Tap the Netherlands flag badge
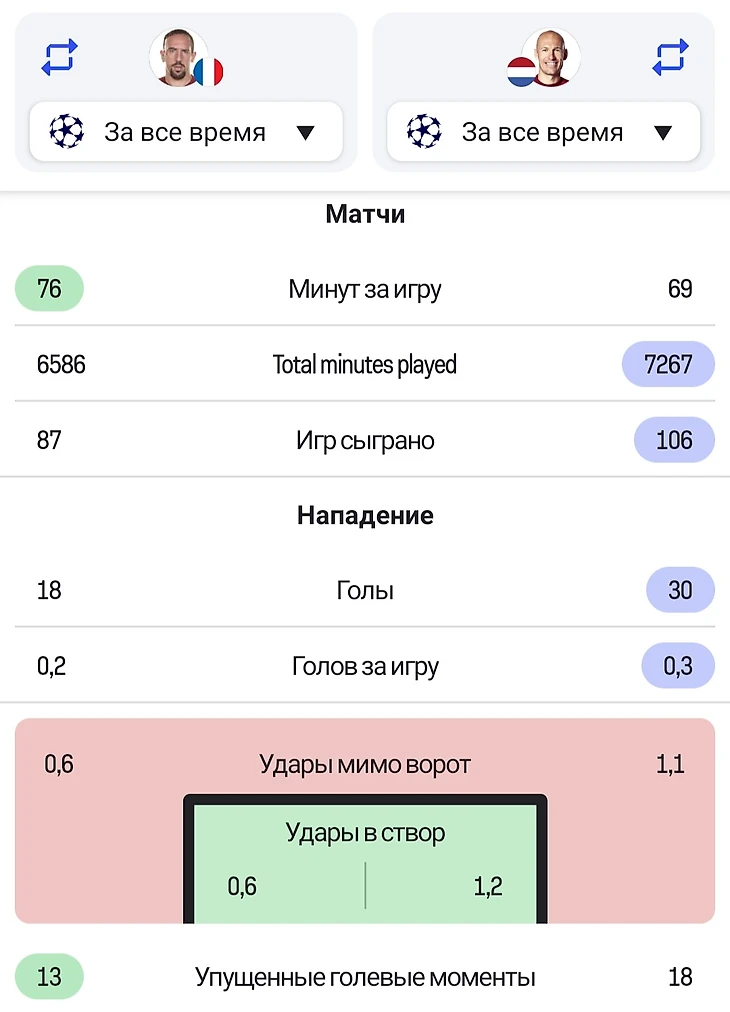This screenshot has height=1012, width=730. pyautogui.click(x=522, y=72)
